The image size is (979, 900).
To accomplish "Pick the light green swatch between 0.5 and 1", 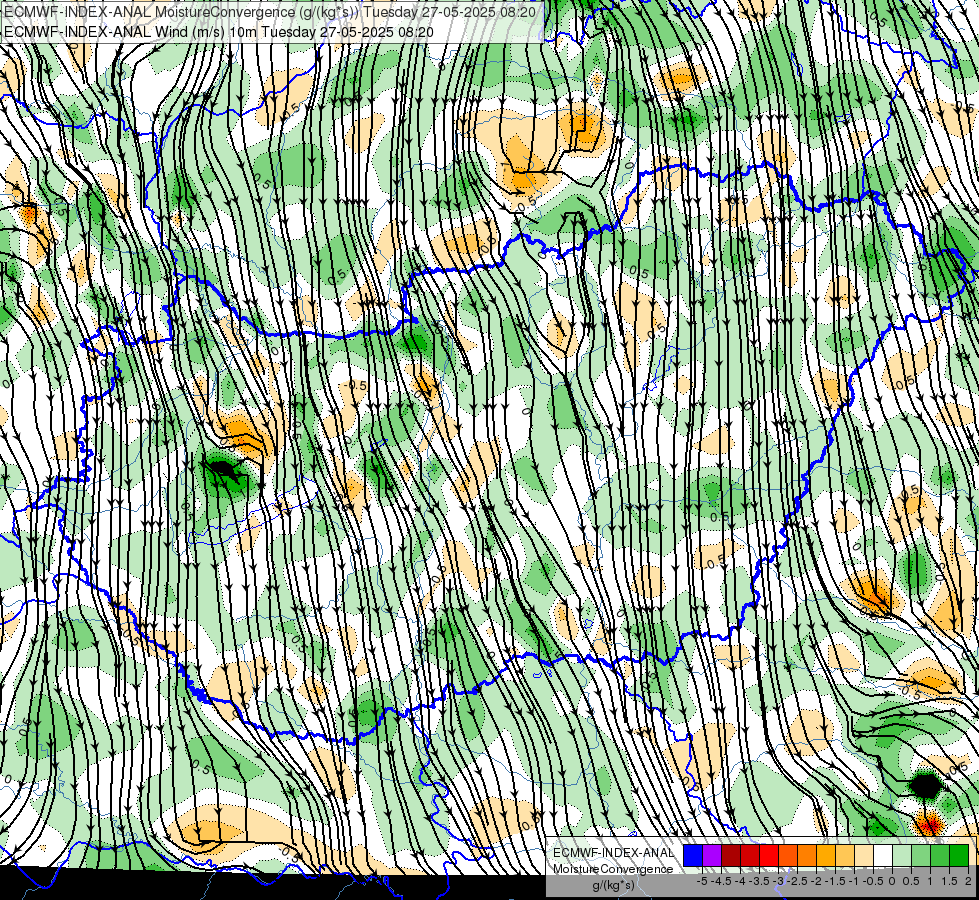I will pos(921,855).
